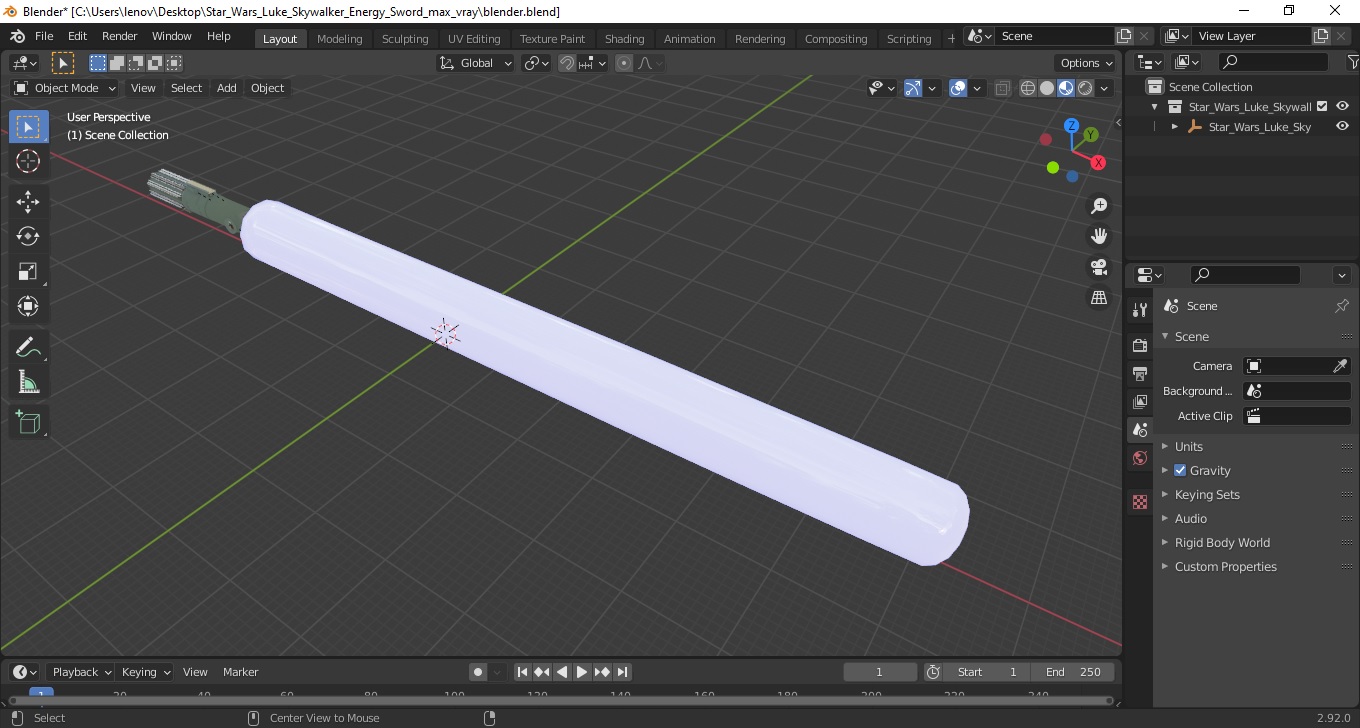Image resolution: width=1360 pixels, height=728 pixels.
Task: Open the Render menu
Action: tap(120, 36)
